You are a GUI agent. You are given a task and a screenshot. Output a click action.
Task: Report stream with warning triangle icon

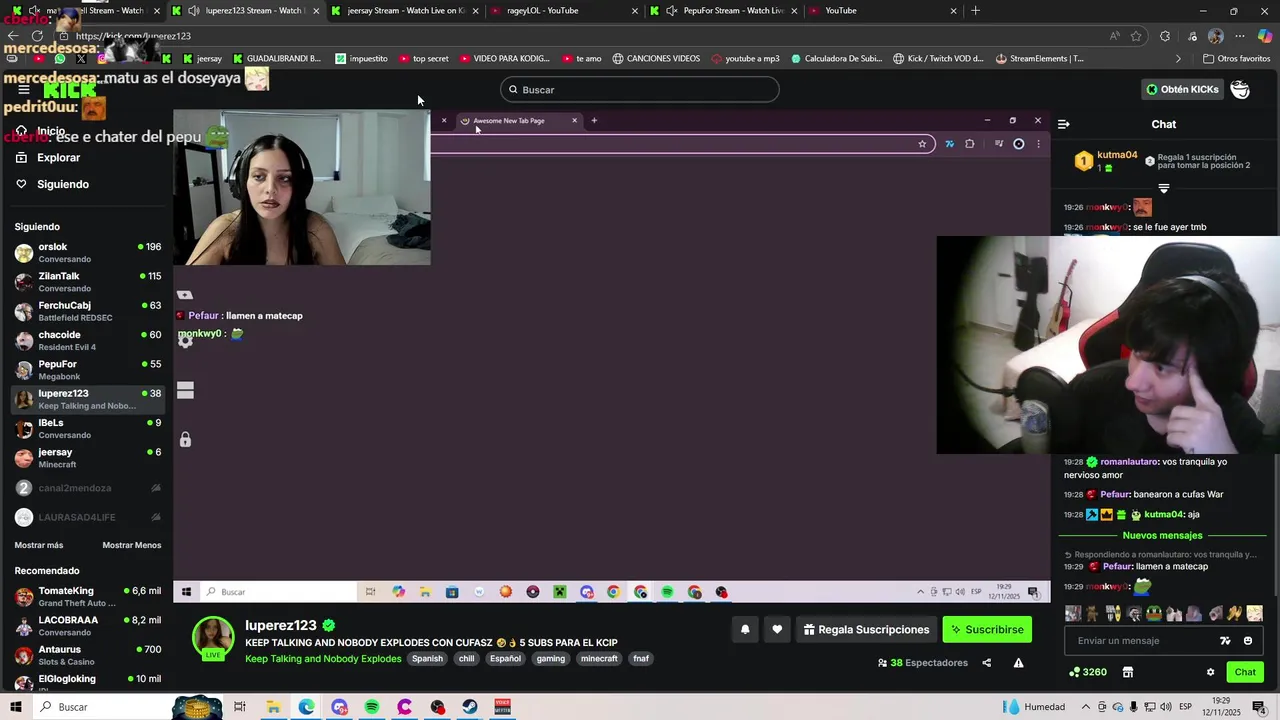(x=1018, y=663)
